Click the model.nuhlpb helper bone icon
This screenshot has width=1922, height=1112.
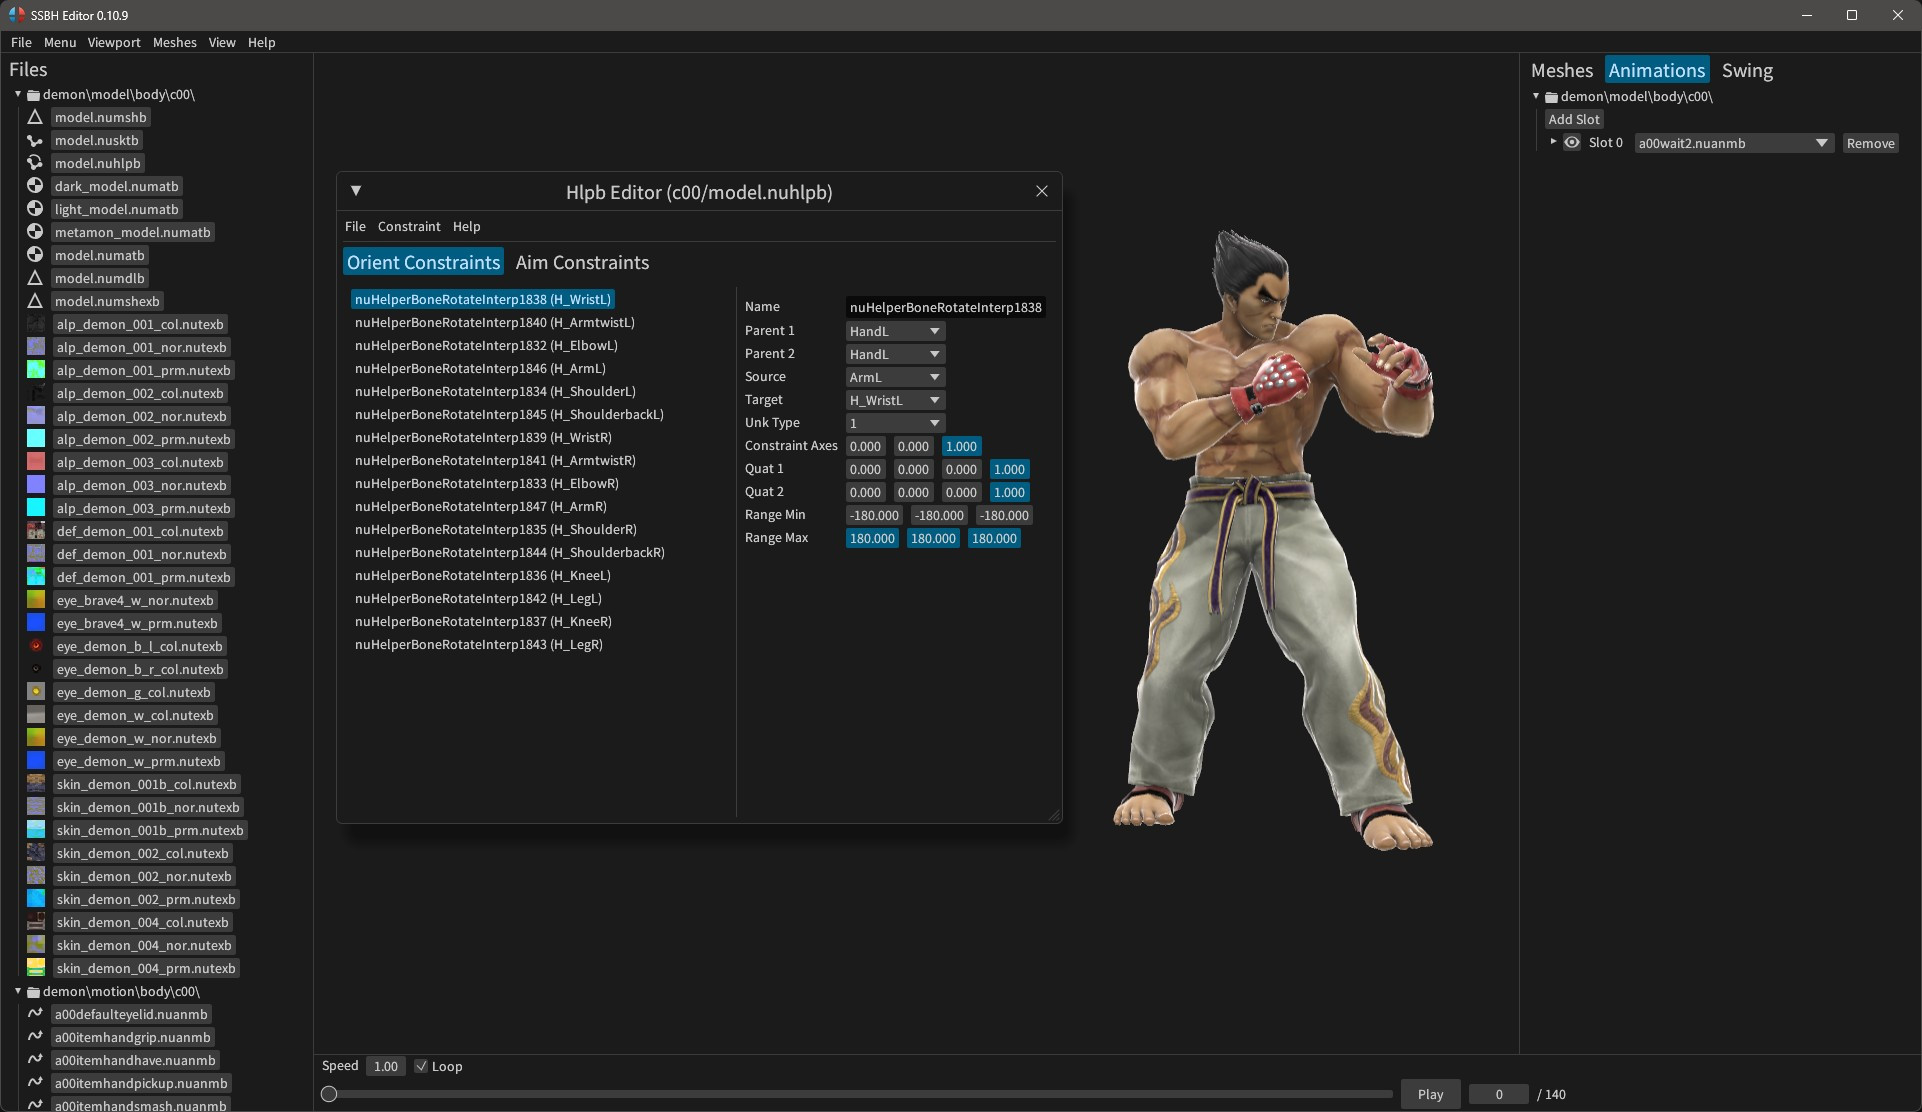pyautogui.click(x=35, y=163)
